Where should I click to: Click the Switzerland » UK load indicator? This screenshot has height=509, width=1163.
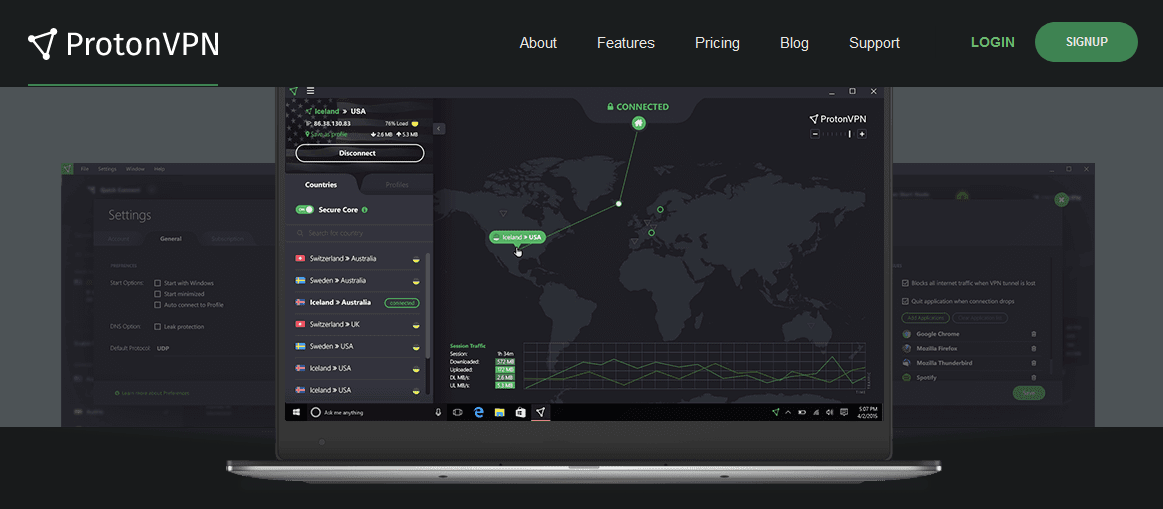tap(417, 325)
